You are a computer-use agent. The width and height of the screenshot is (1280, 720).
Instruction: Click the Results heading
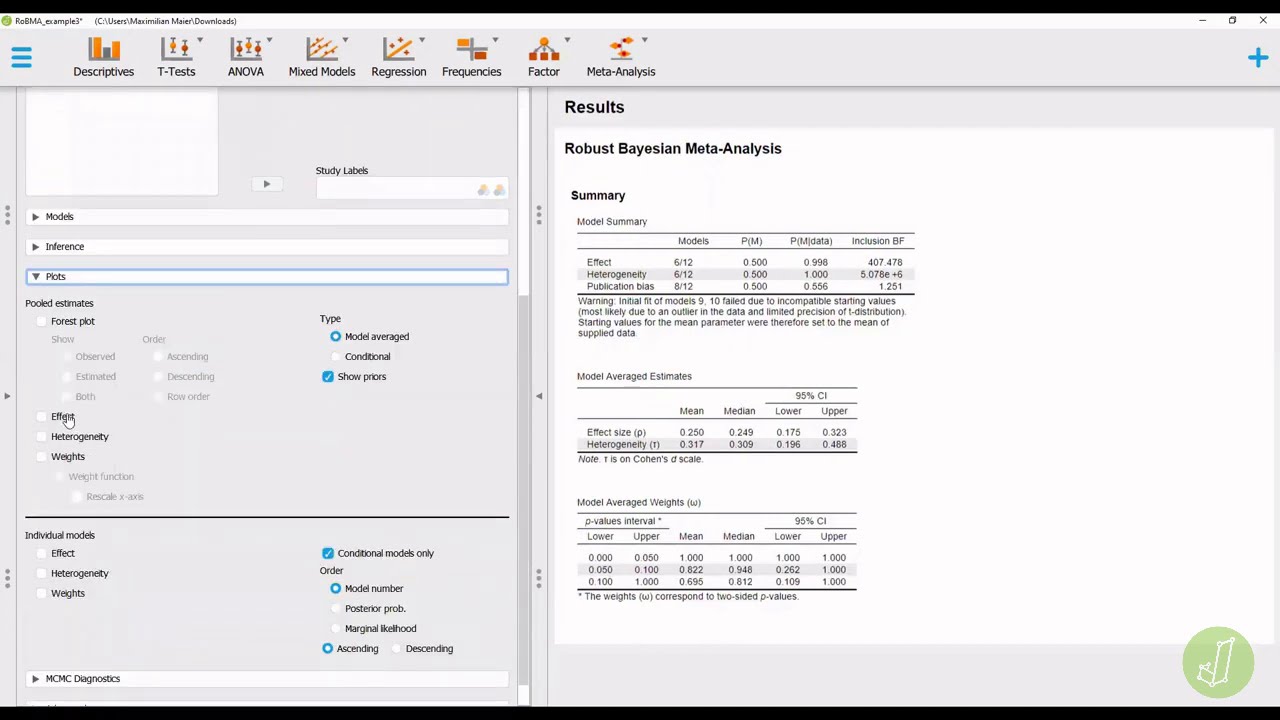tap(594, 107)
